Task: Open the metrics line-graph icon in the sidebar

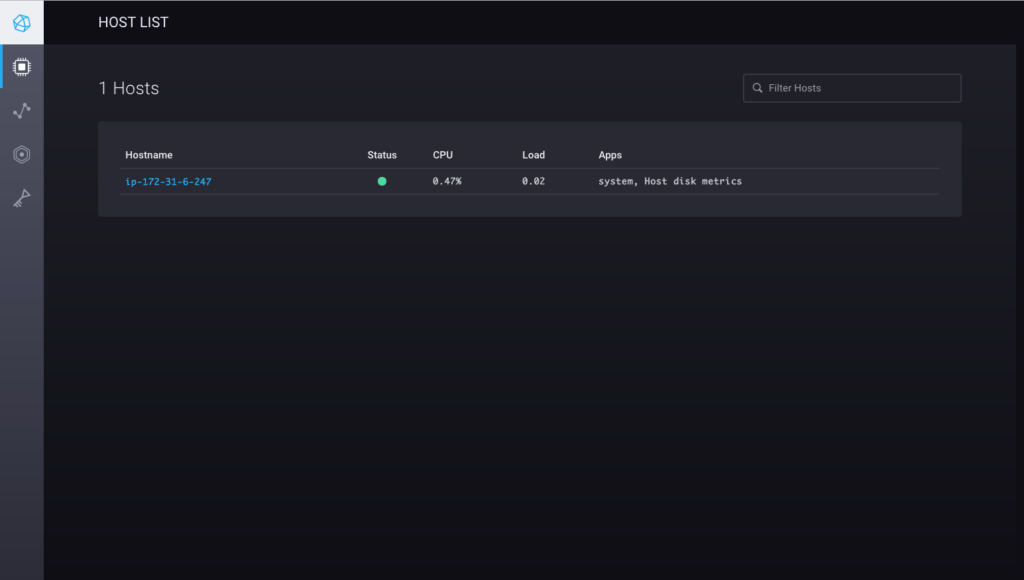Action: pyautogui.click(x=21, y=110)
